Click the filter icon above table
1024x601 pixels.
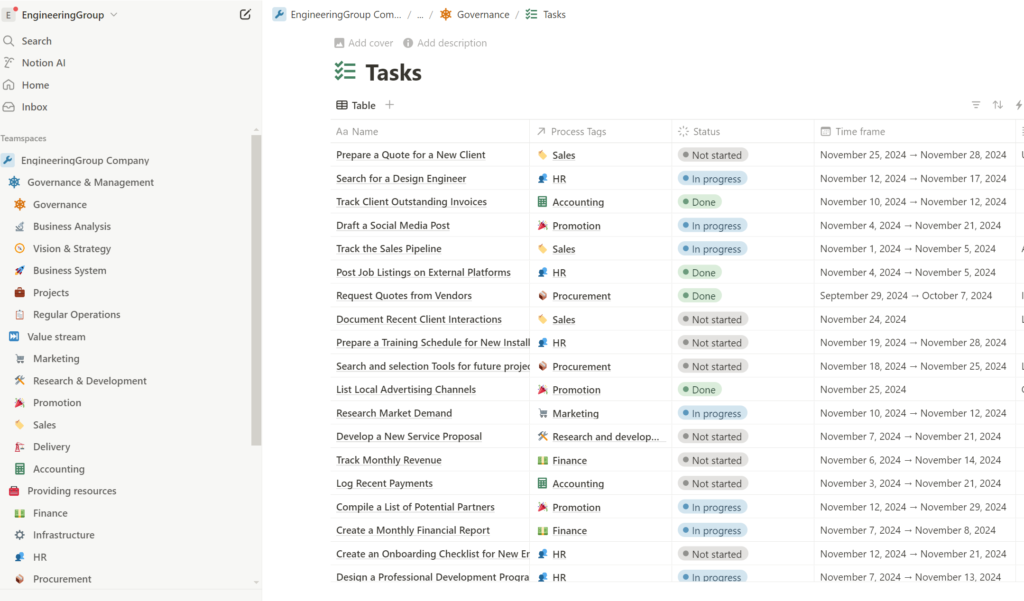[x=976, y=105]
